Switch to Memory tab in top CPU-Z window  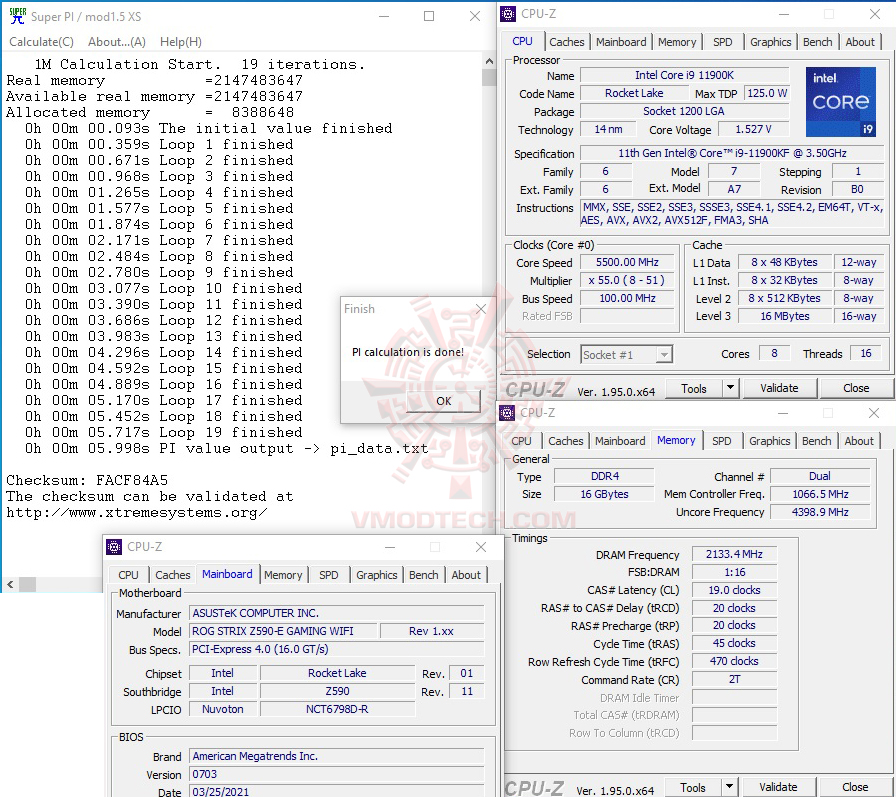tap(677, 42)
